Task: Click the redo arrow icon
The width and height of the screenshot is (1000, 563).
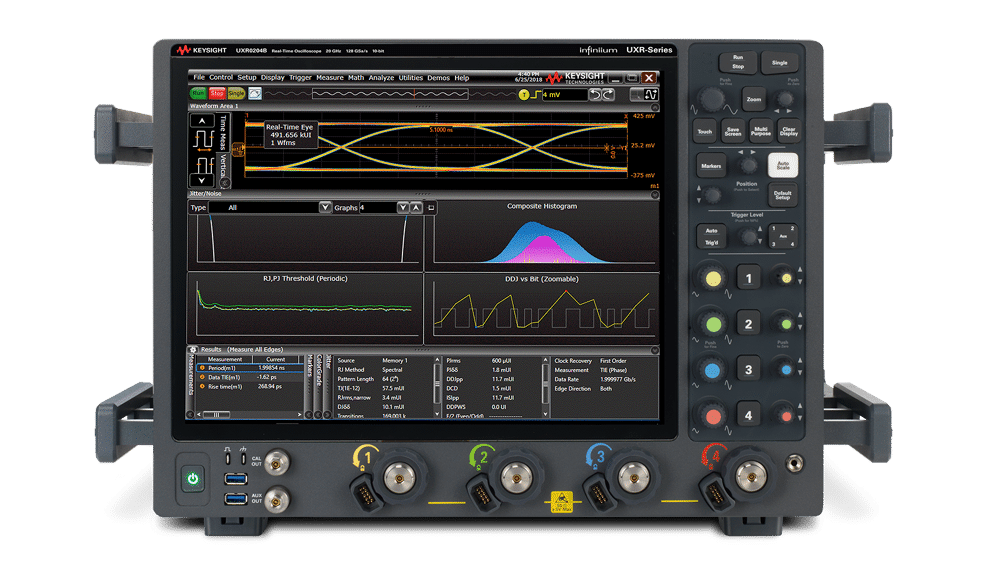Action: [x=608, y=94]
